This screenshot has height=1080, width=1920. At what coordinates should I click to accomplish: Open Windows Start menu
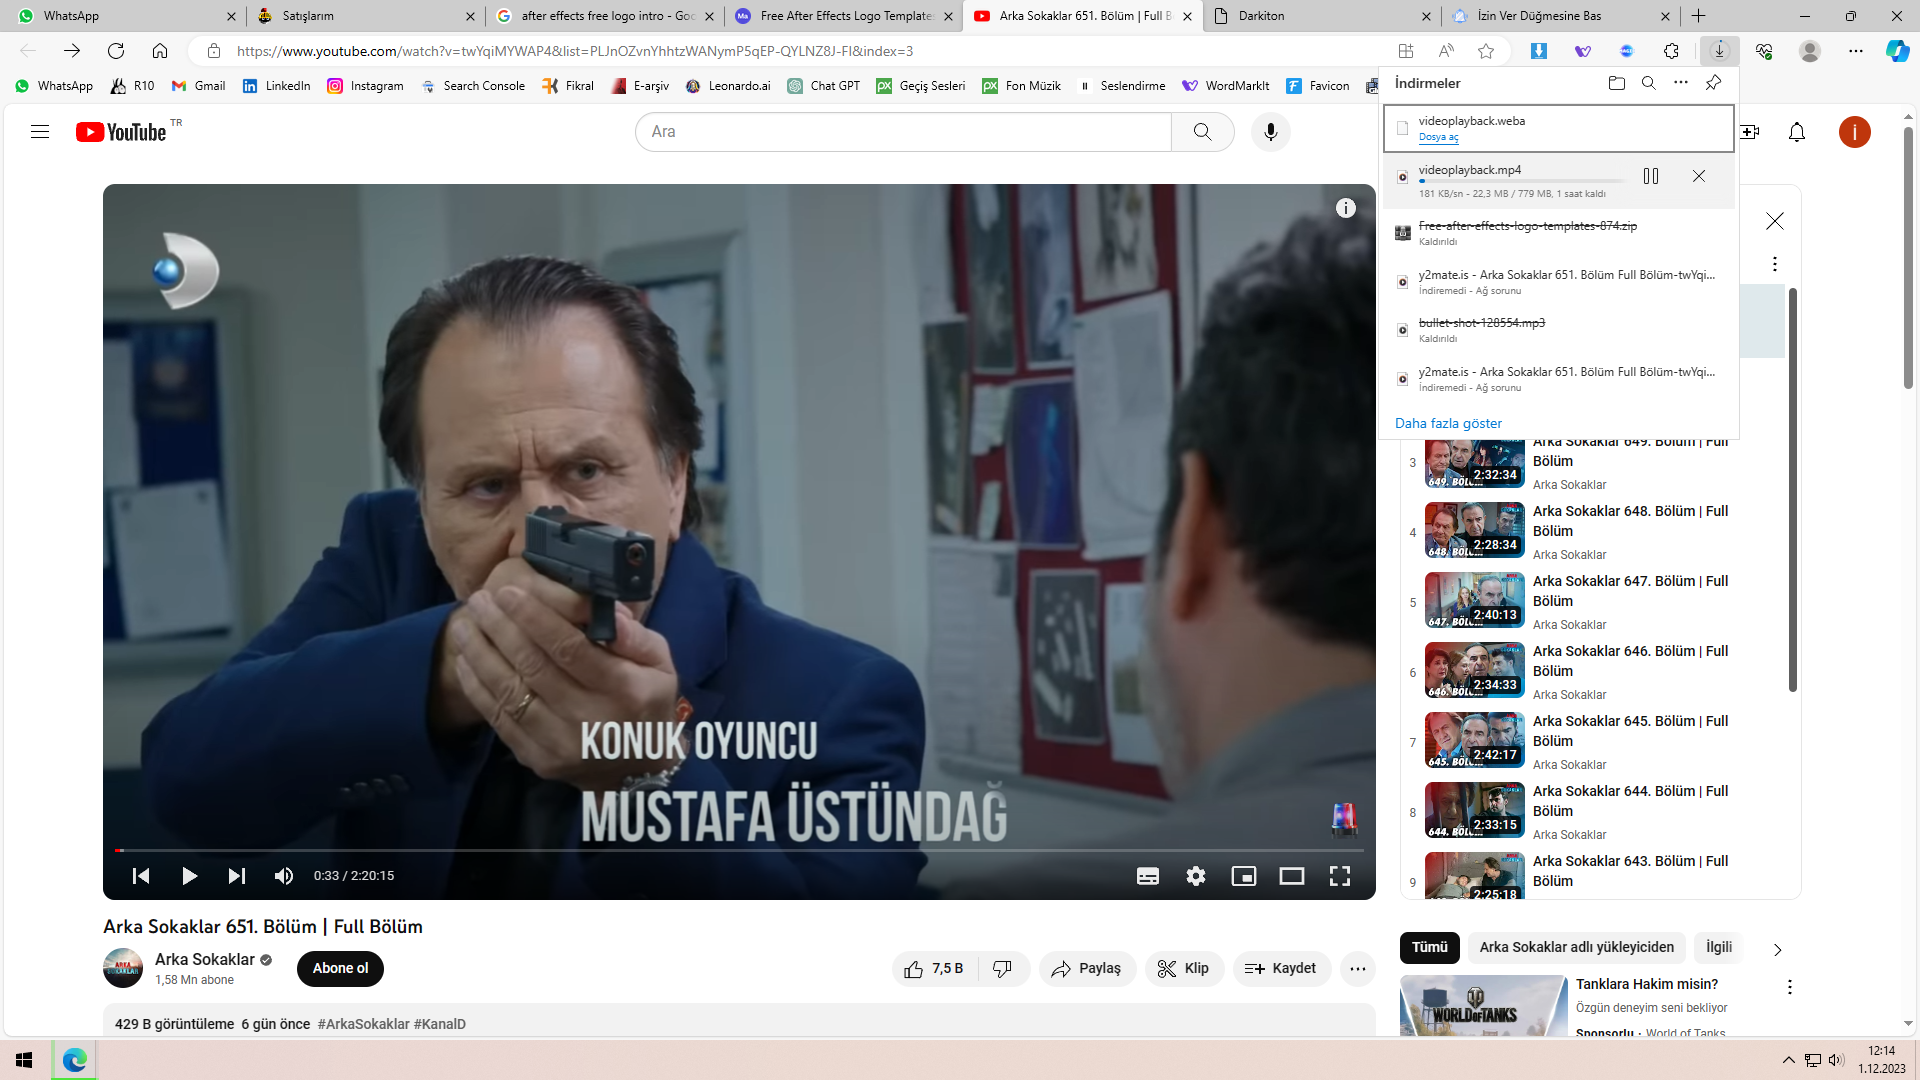(x=24, y=1060)
